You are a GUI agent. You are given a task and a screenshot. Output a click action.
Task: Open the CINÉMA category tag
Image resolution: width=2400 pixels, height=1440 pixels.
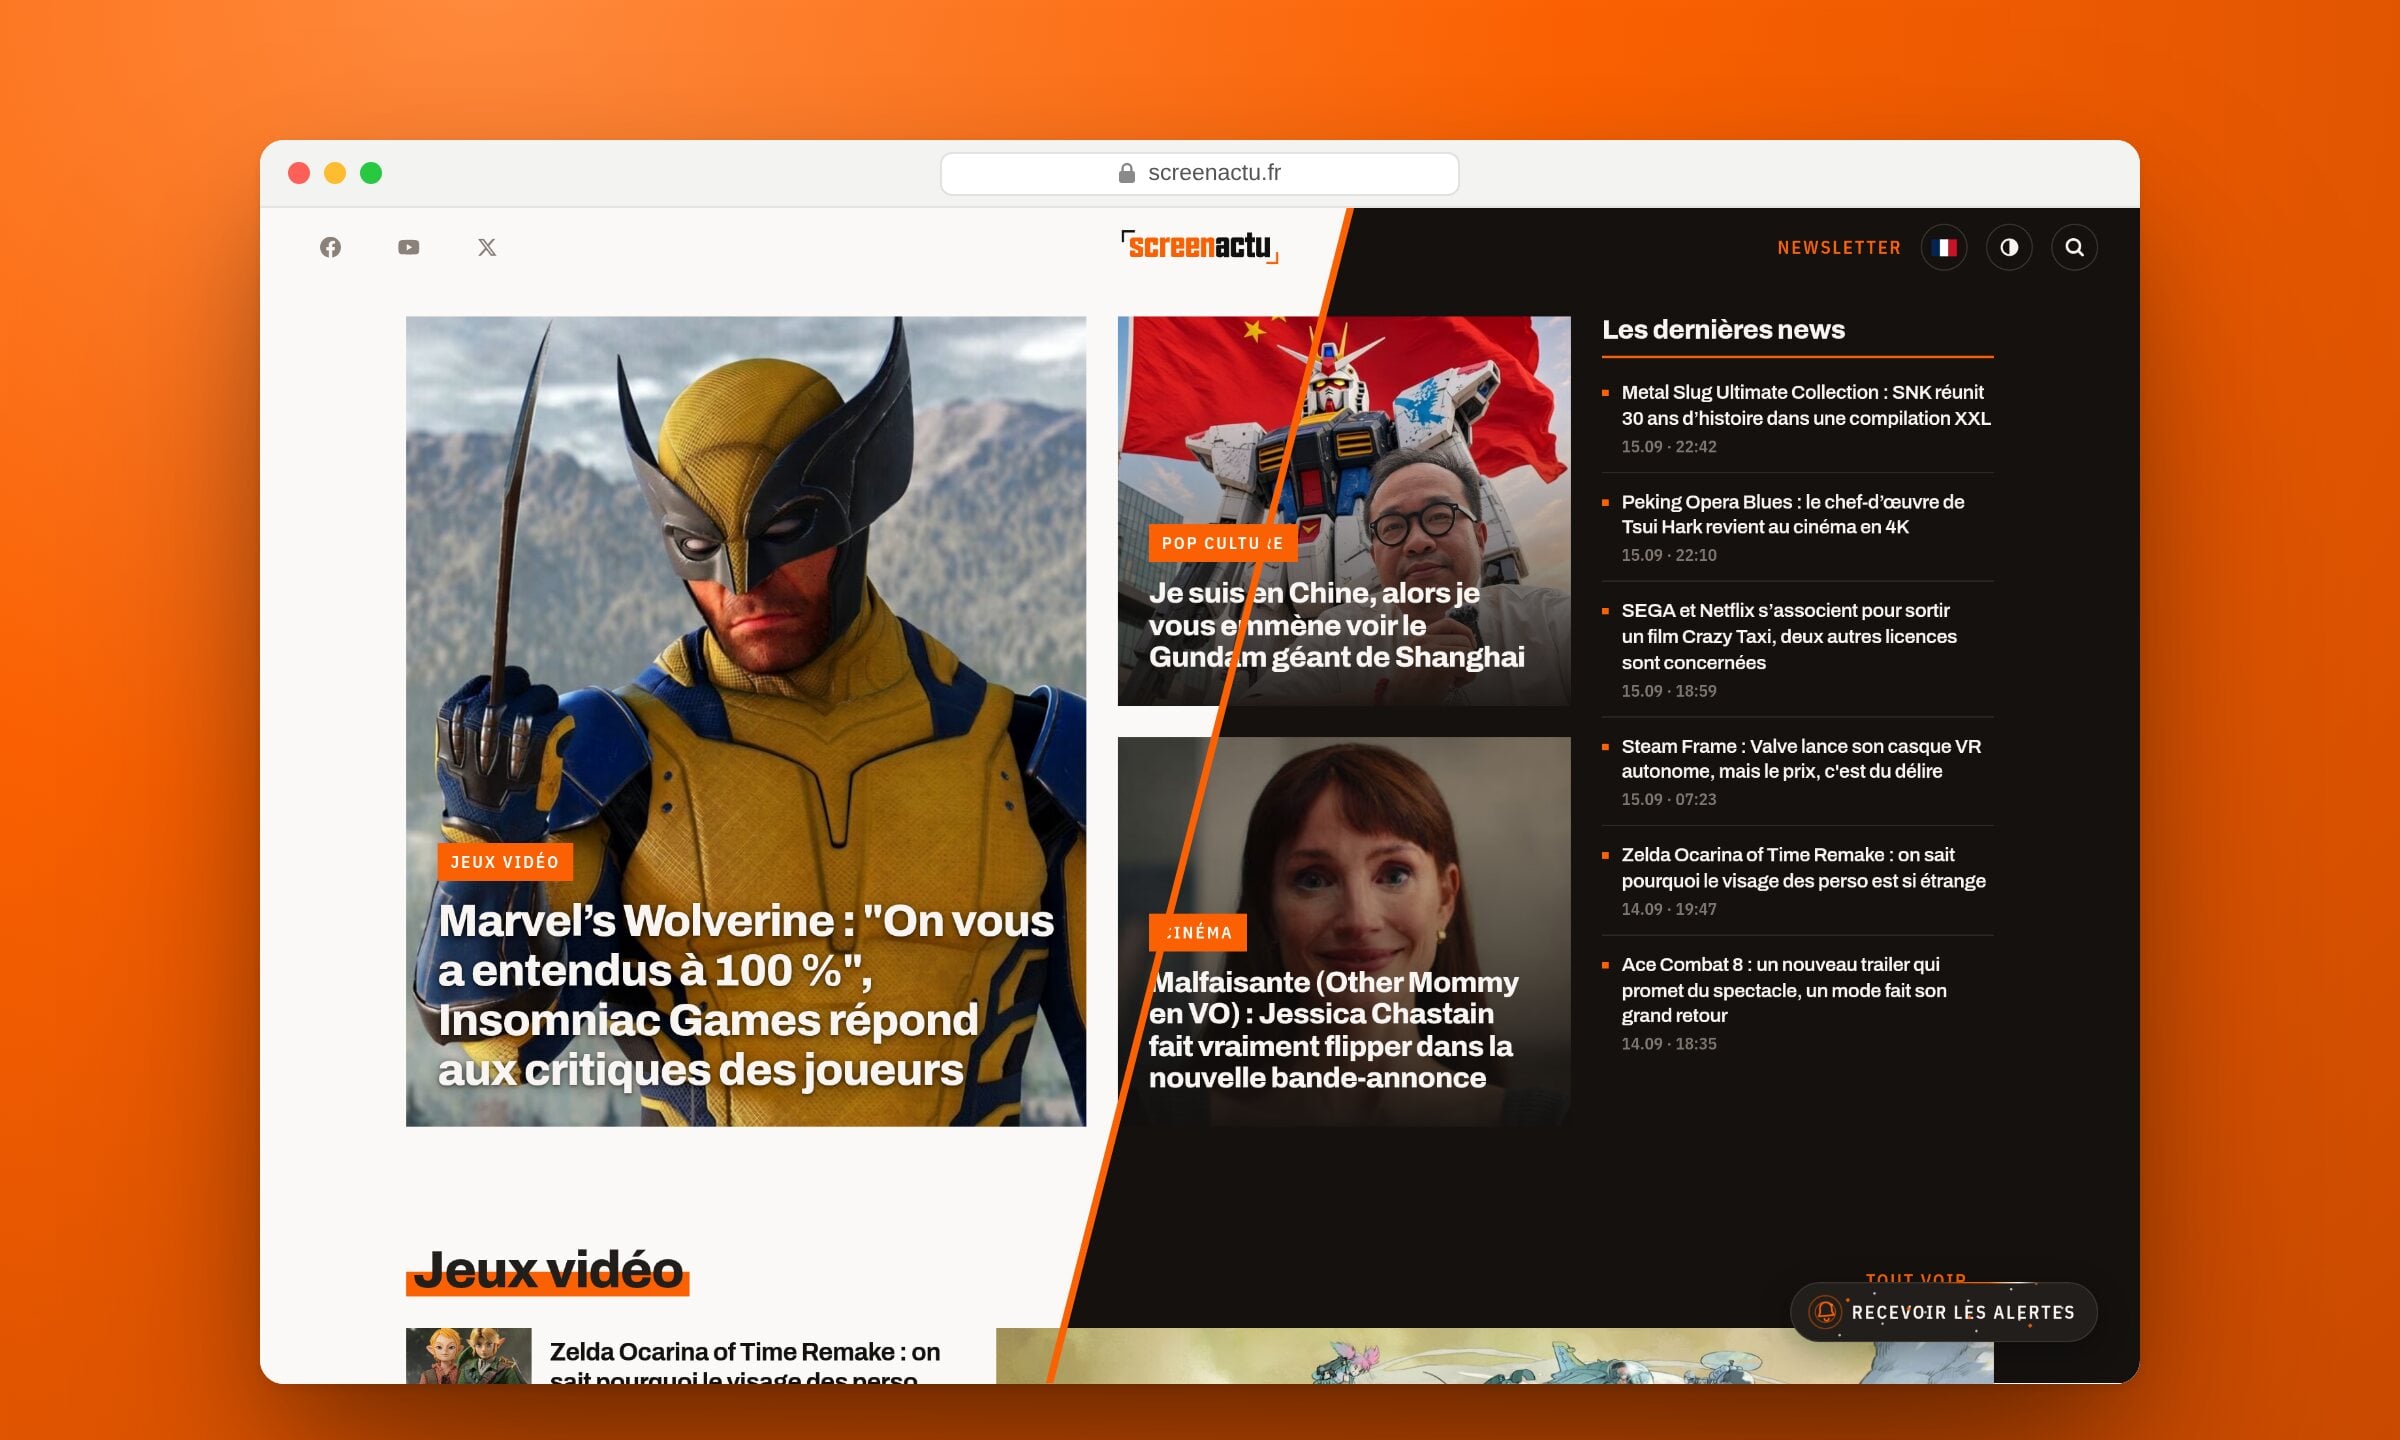1198,932
